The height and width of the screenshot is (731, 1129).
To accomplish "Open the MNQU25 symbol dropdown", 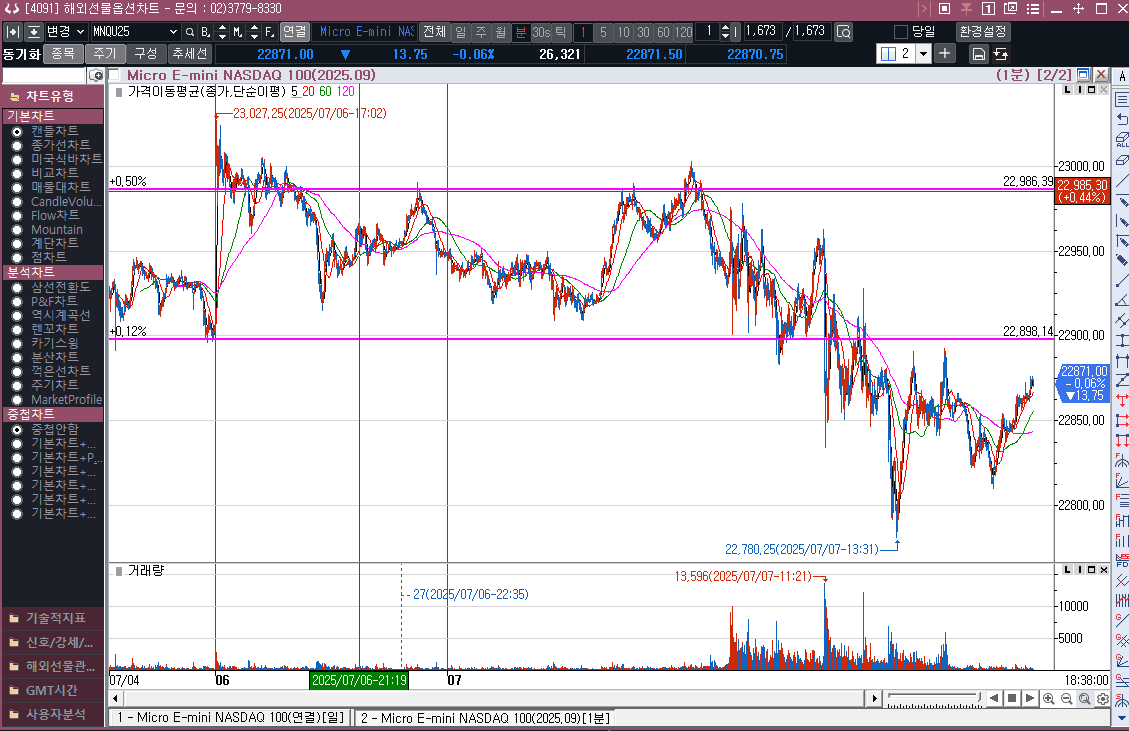I will click(x=173, y=32).
